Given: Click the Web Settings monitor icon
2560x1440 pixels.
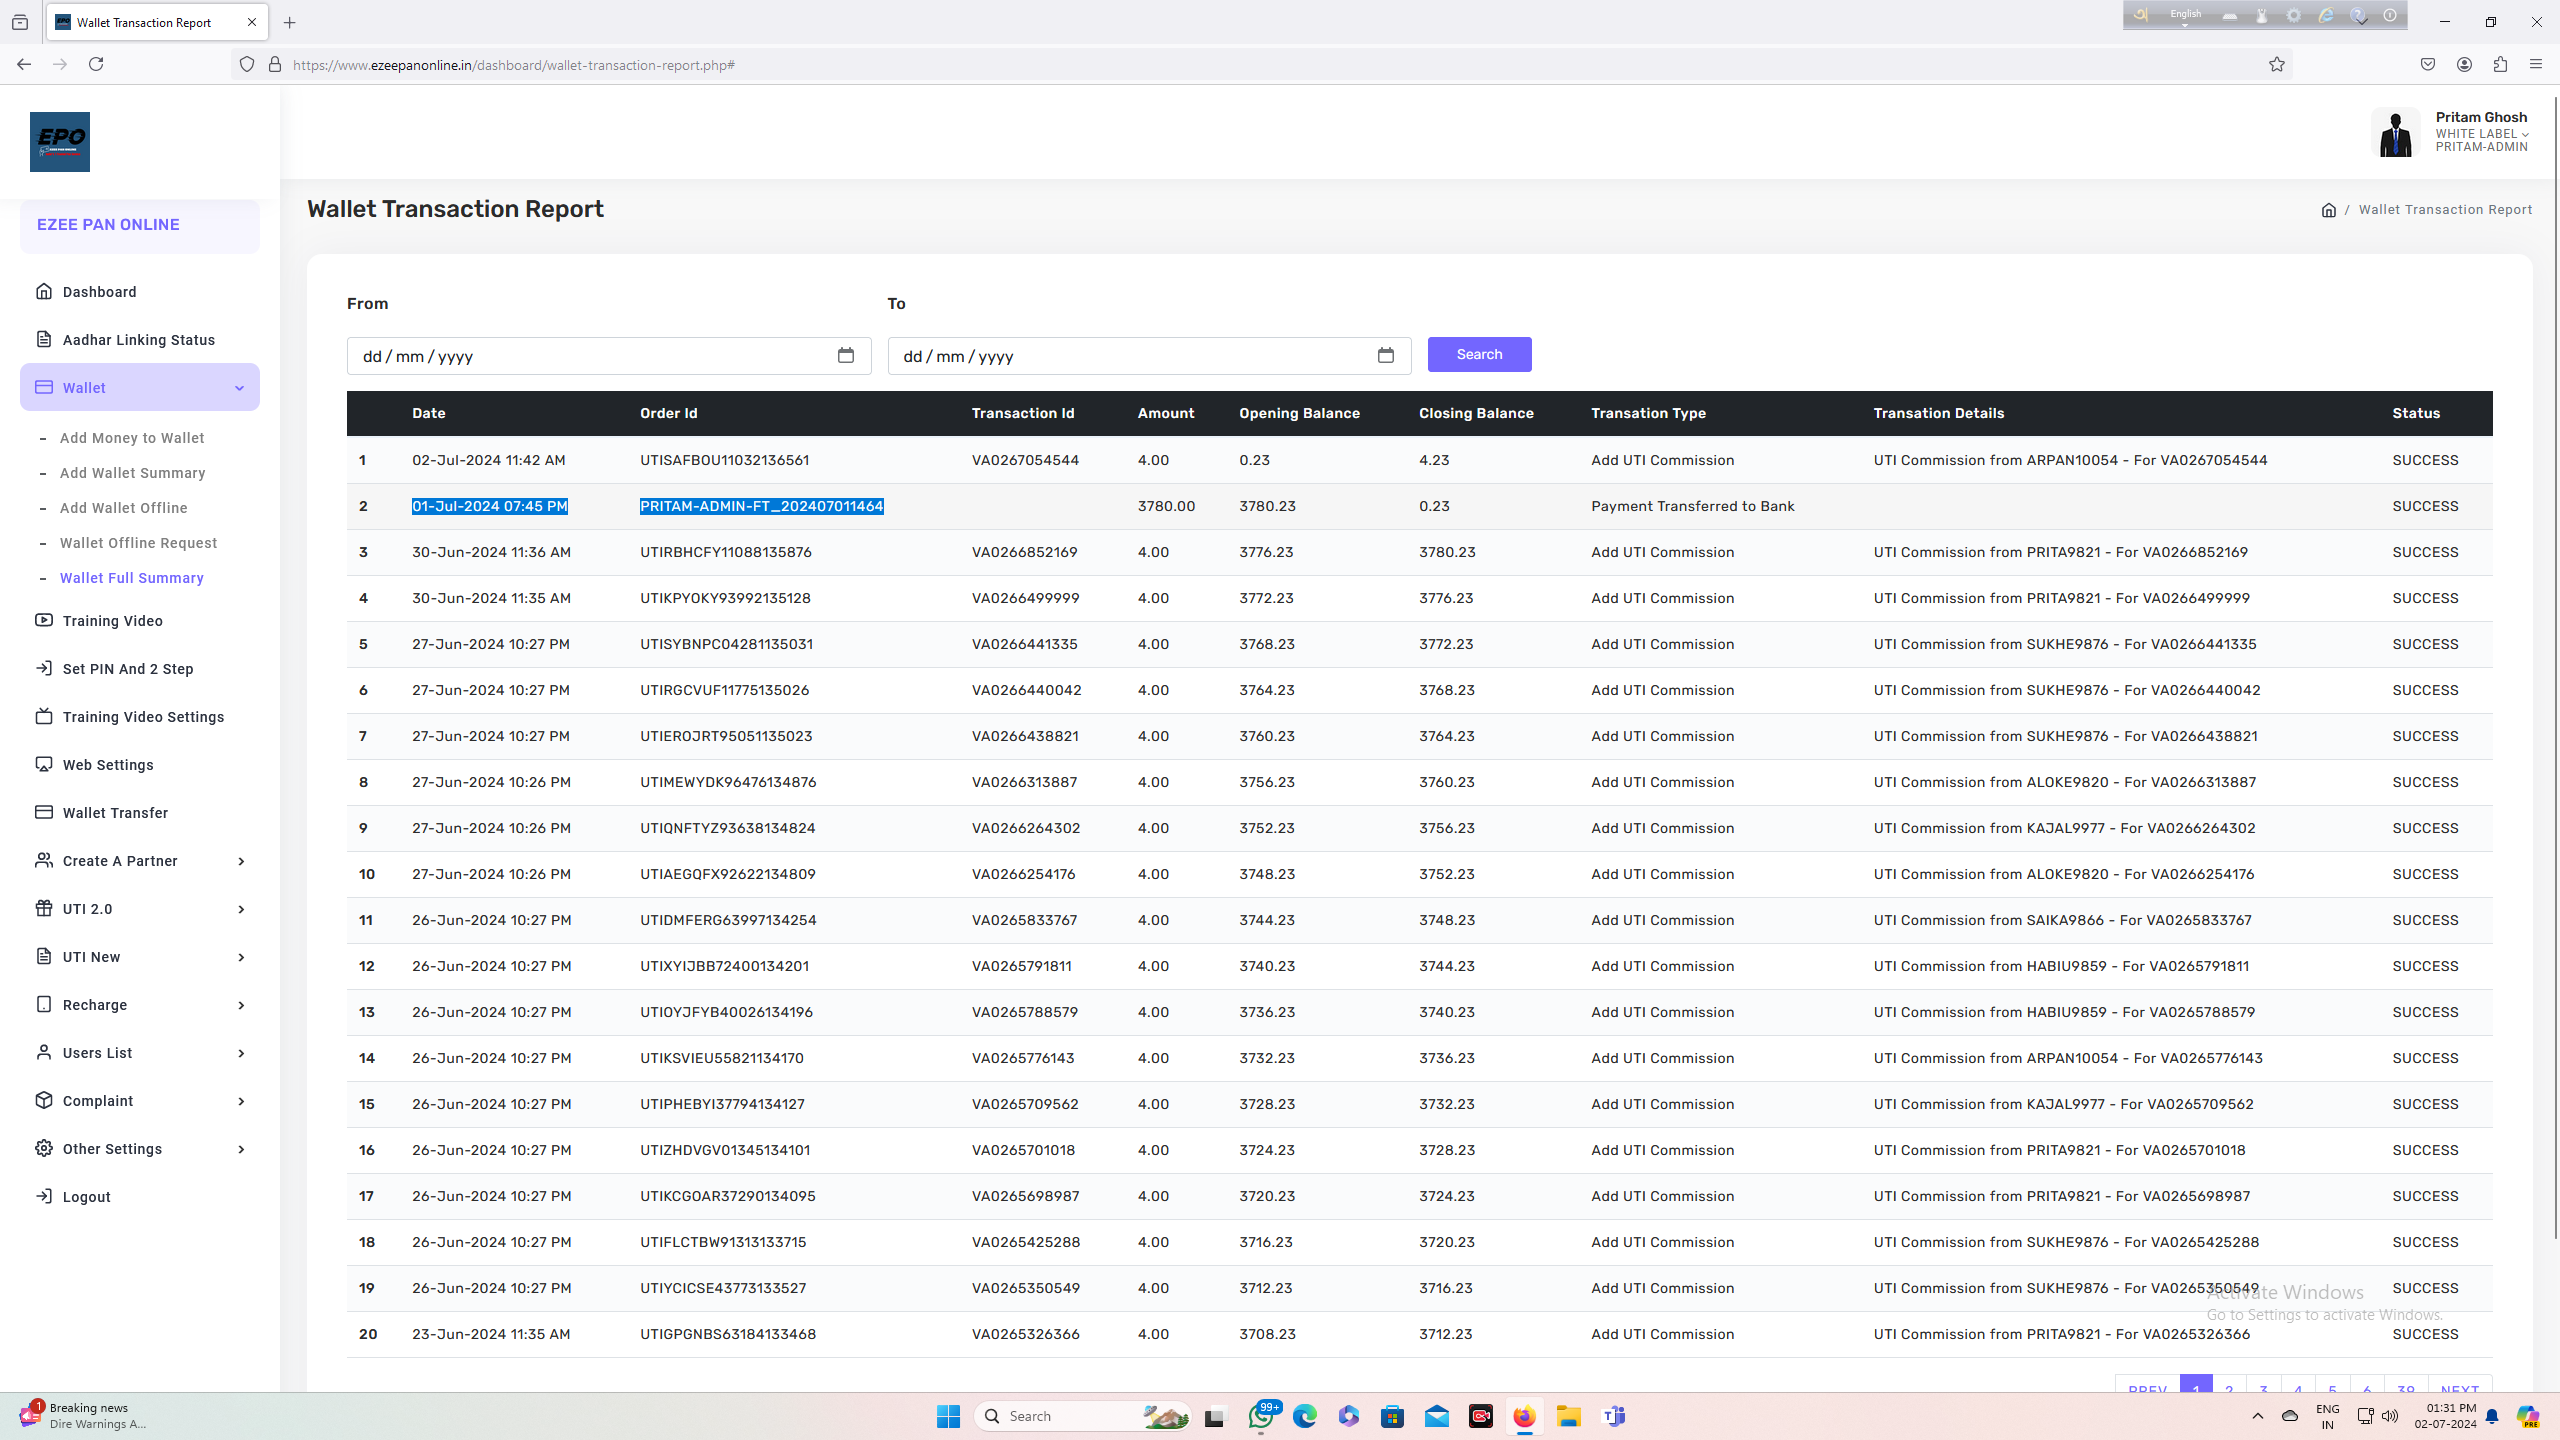Looking at the screenshot, I should coord(44,764).
